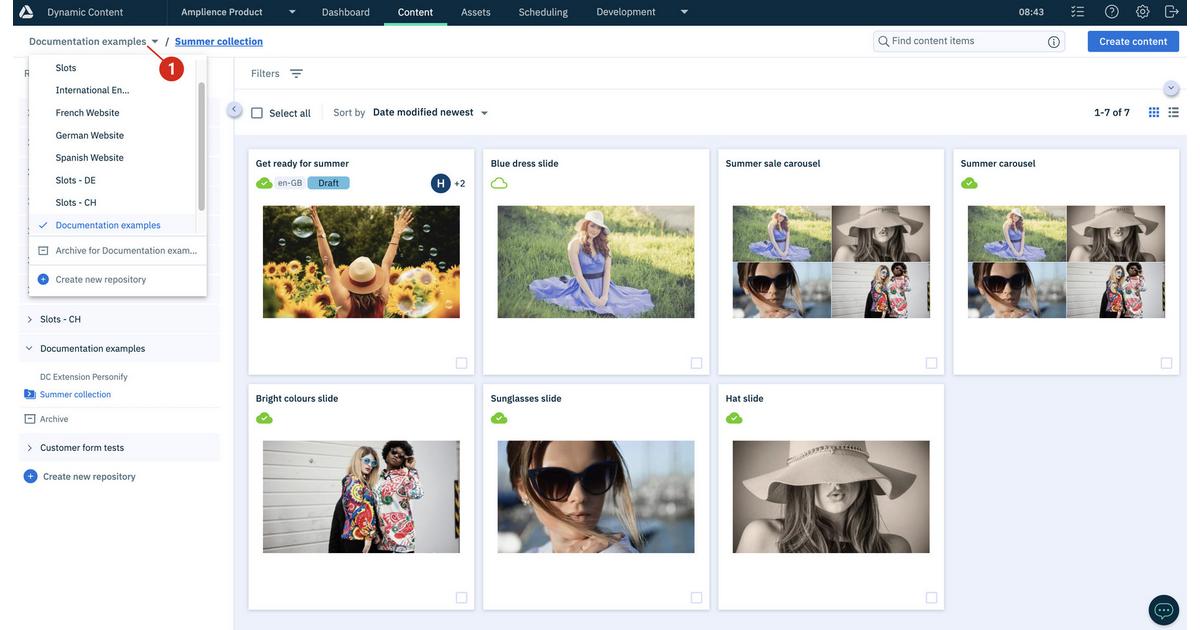Click published cloud icon on Sunglasses slide
Image resolution: width=1200 pixels, height=630 pixels.
click(499, 418)
